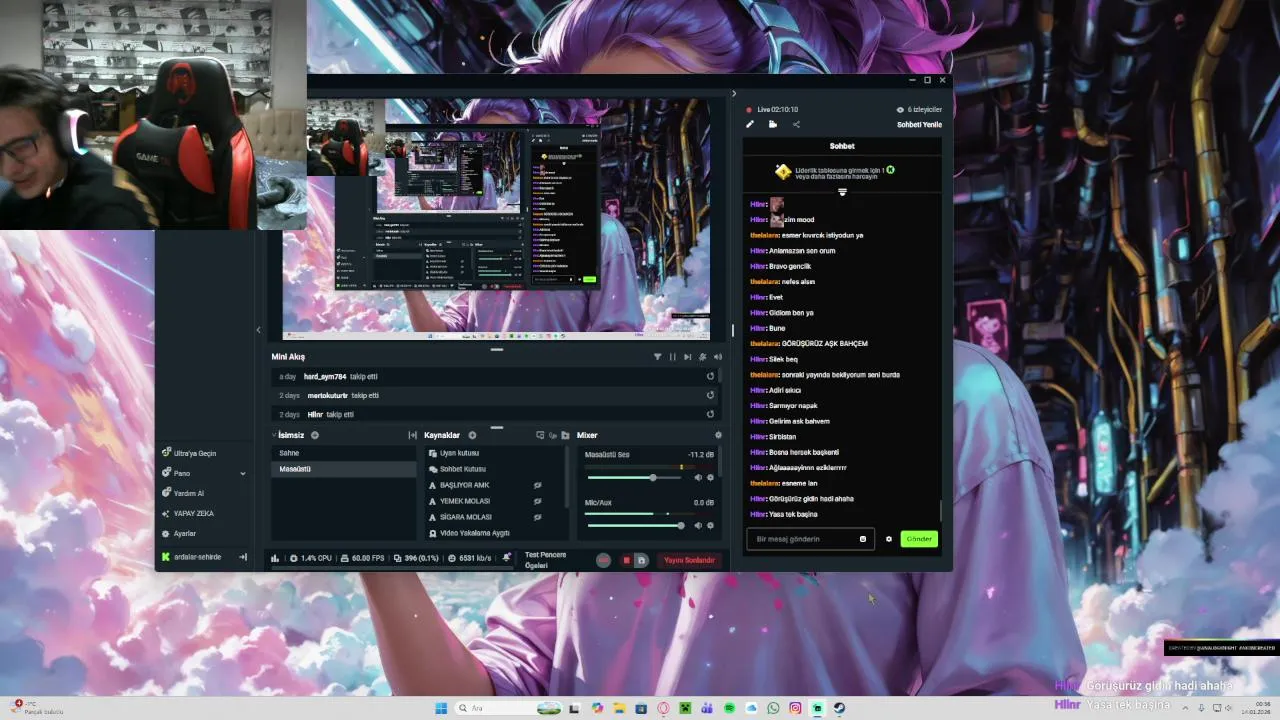
Task: Show the hidden SİGARA MOLASI source
Action: [x=538, y=517]
